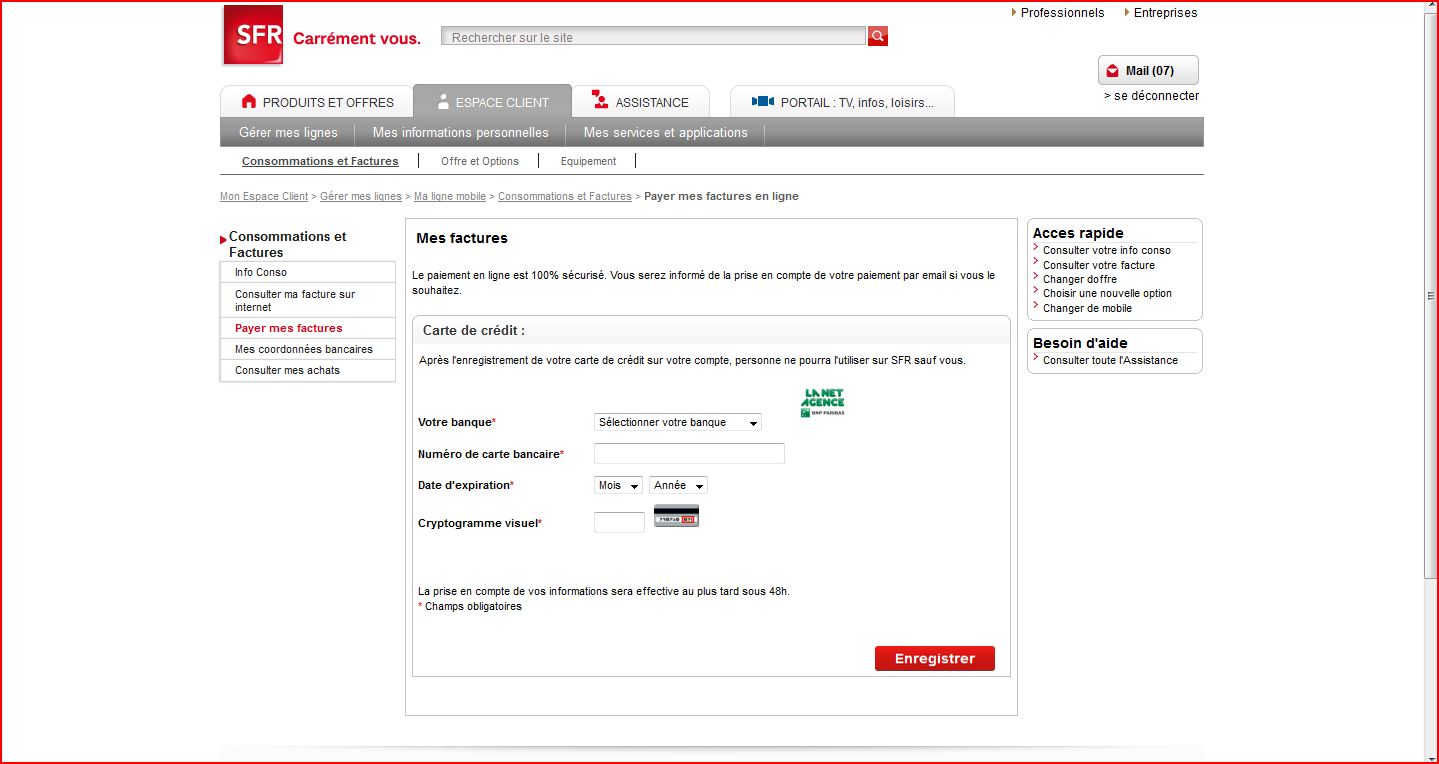
Task: Select Mes informations personnelles menu
Action: click(460, 132)
